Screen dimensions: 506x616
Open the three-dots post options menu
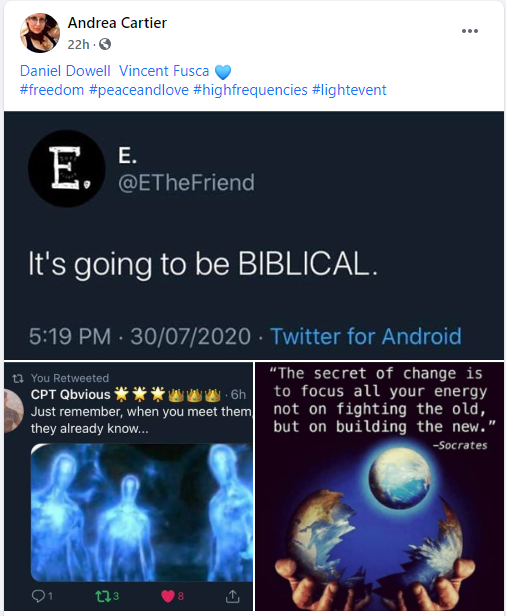[x=469, y=31]
